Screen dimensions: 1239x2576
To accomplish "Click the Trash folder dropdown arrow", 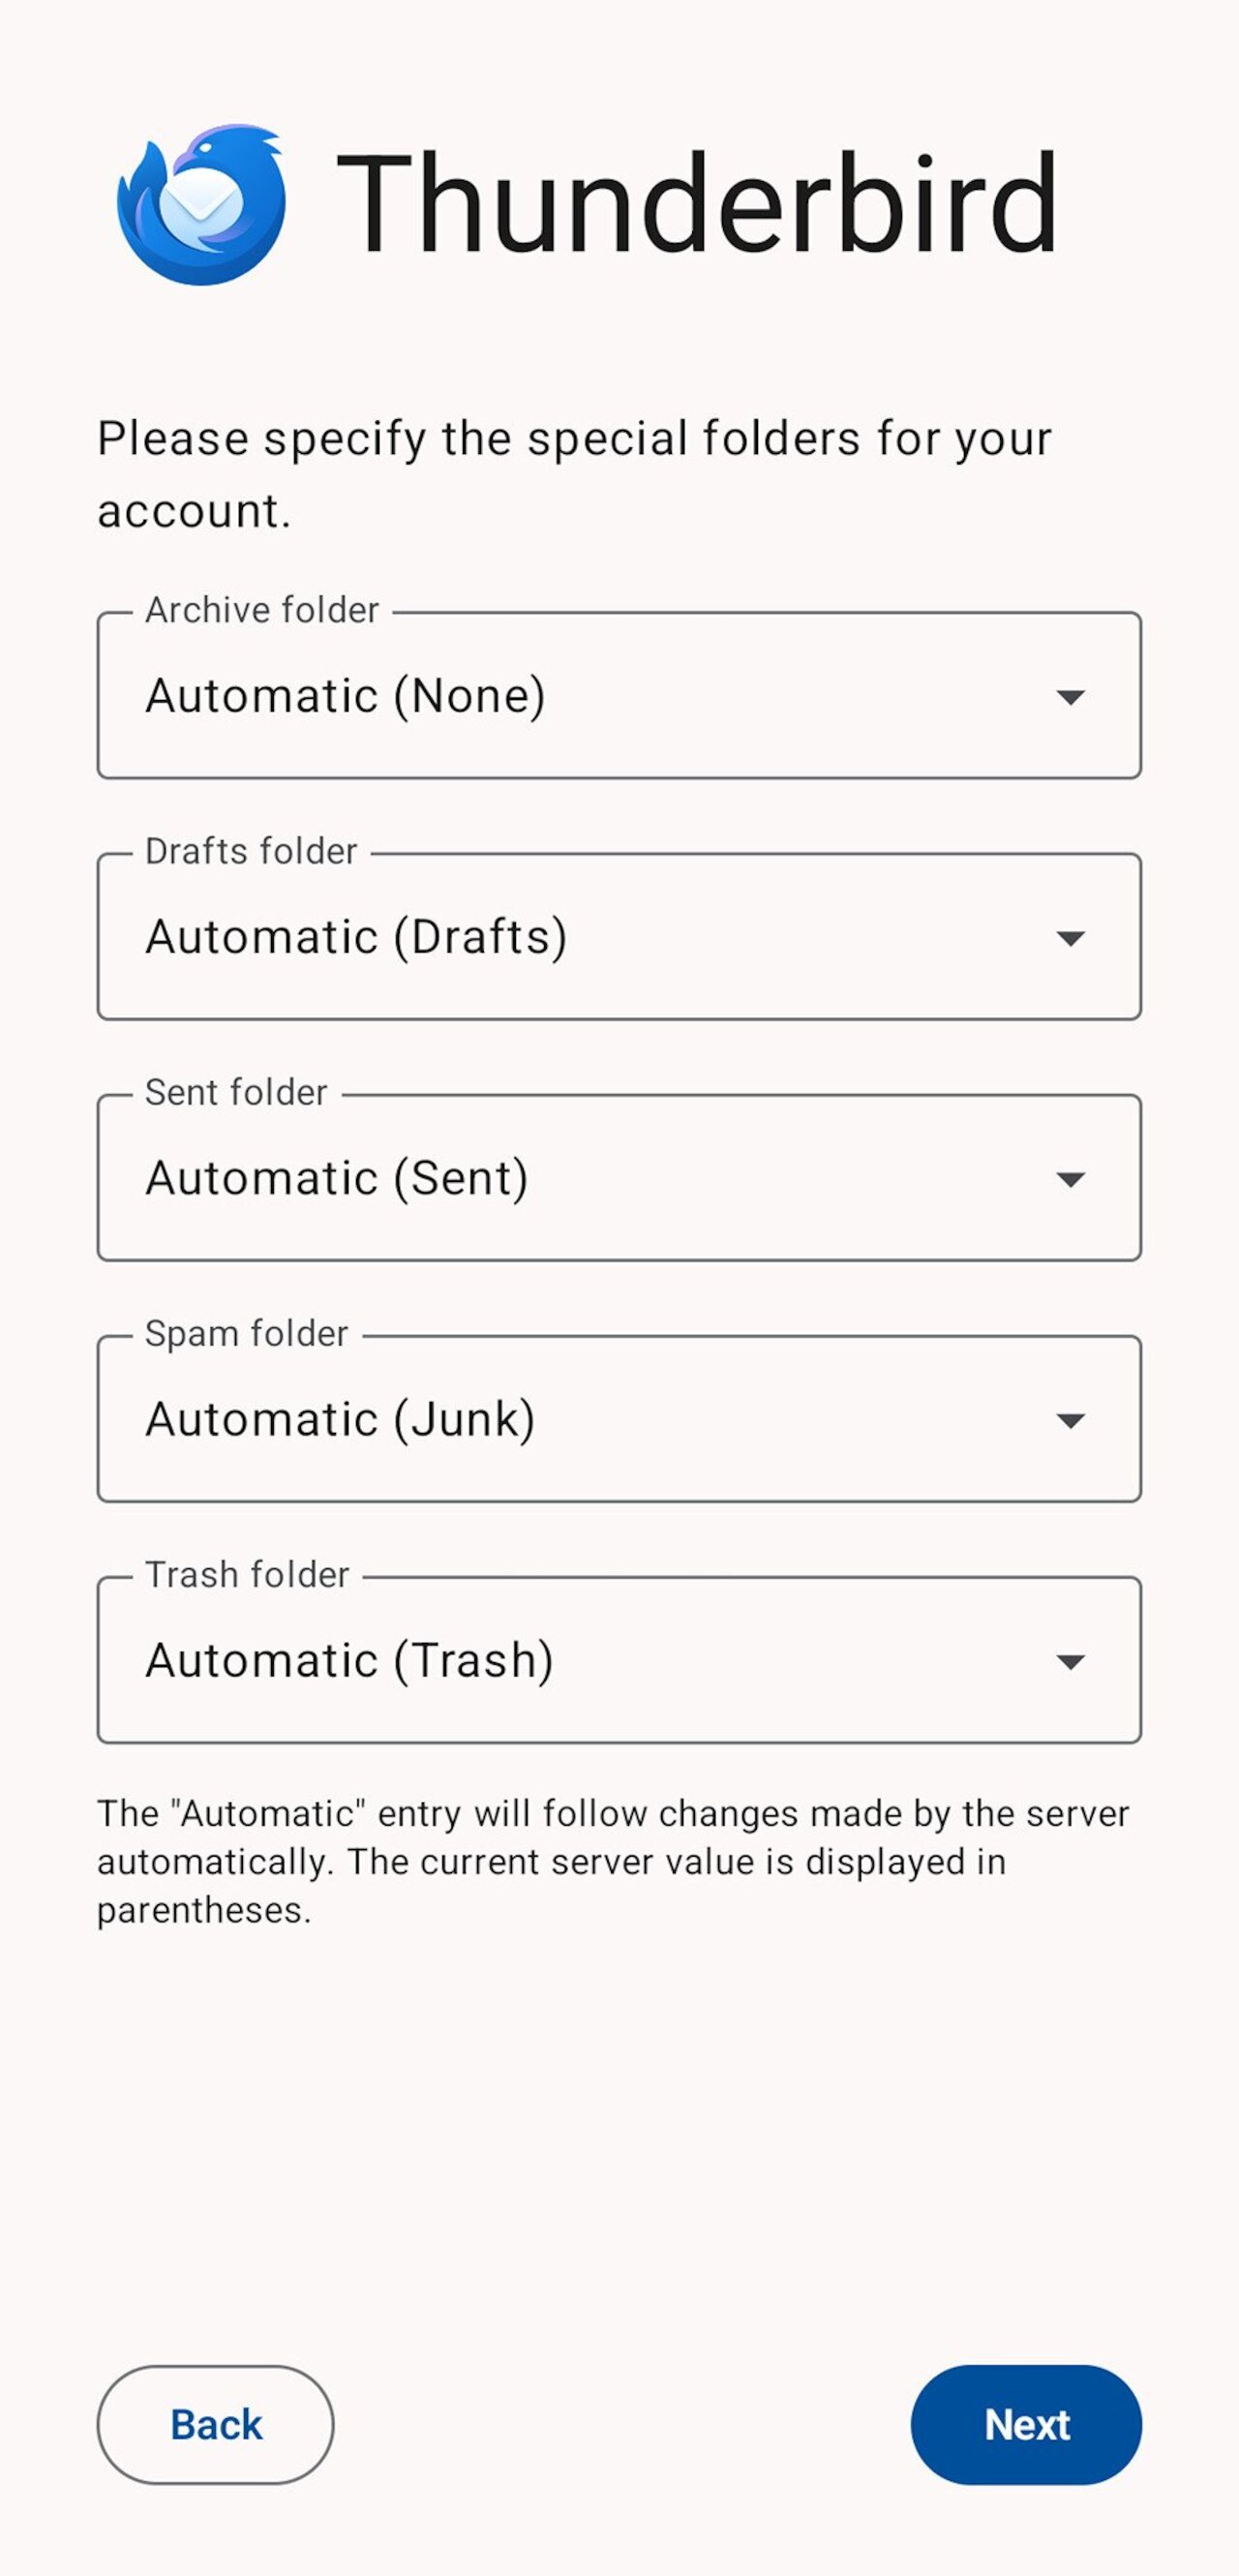I will (x=1071, y=1660).
